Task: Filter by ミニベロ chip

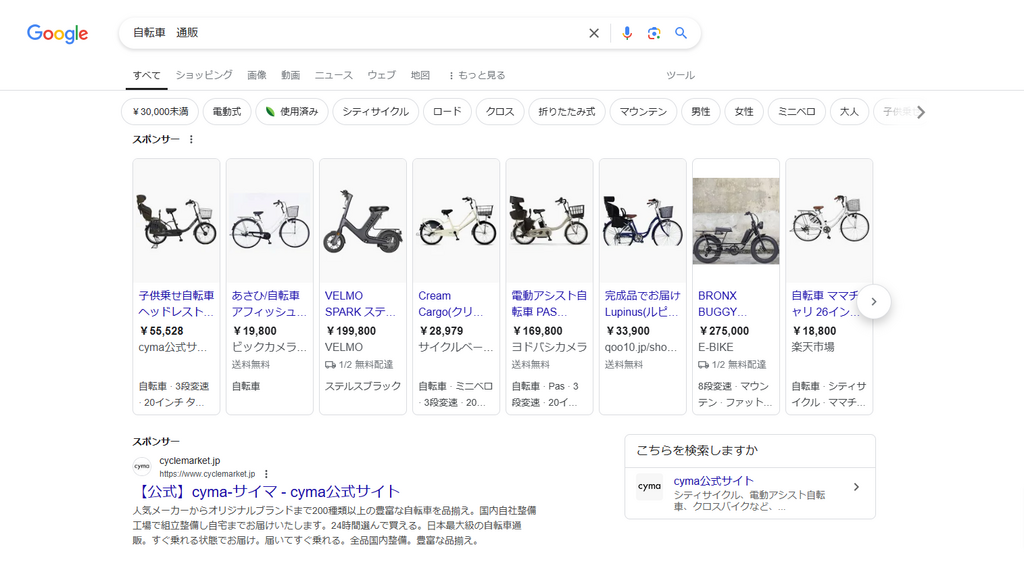Action: click(x=797, y=112)
